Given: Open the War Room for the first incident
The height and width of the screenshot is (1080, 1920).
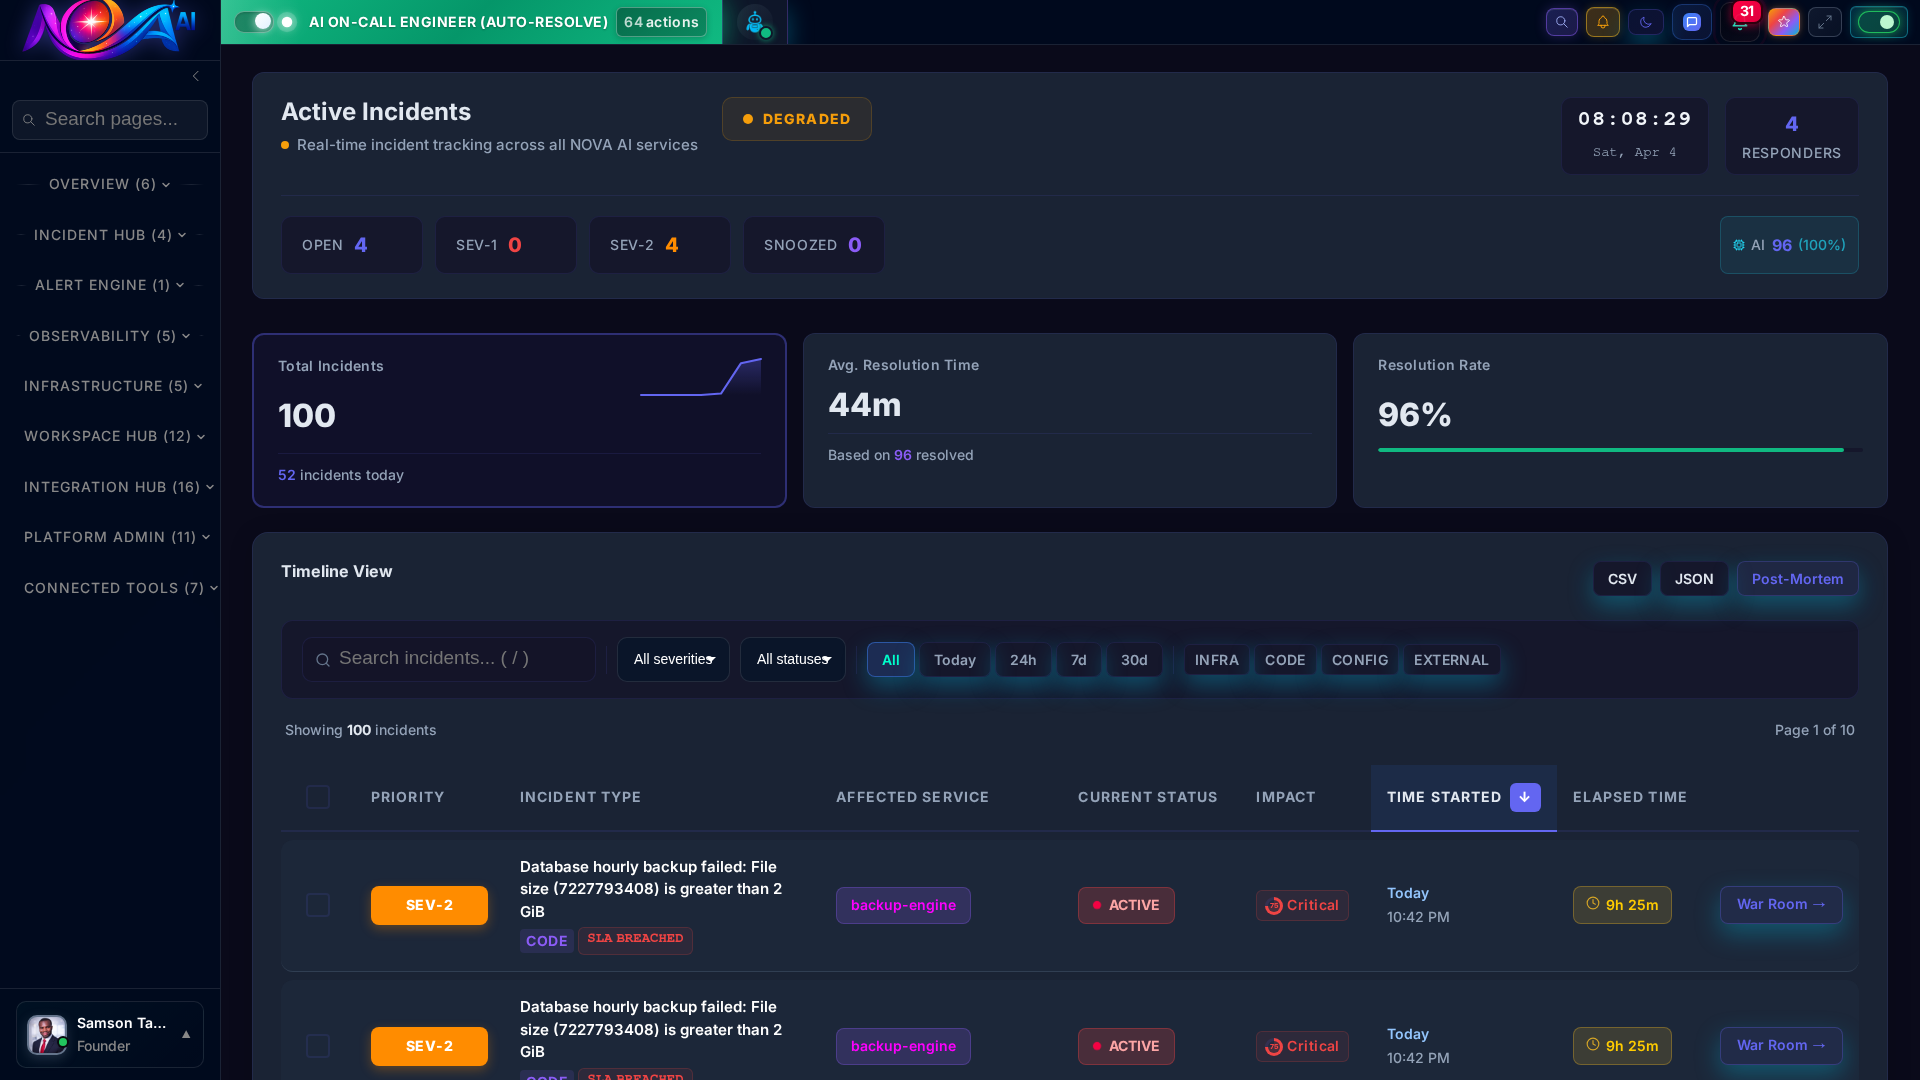Looking at the screenshot, I should [x=1781, y=904].
